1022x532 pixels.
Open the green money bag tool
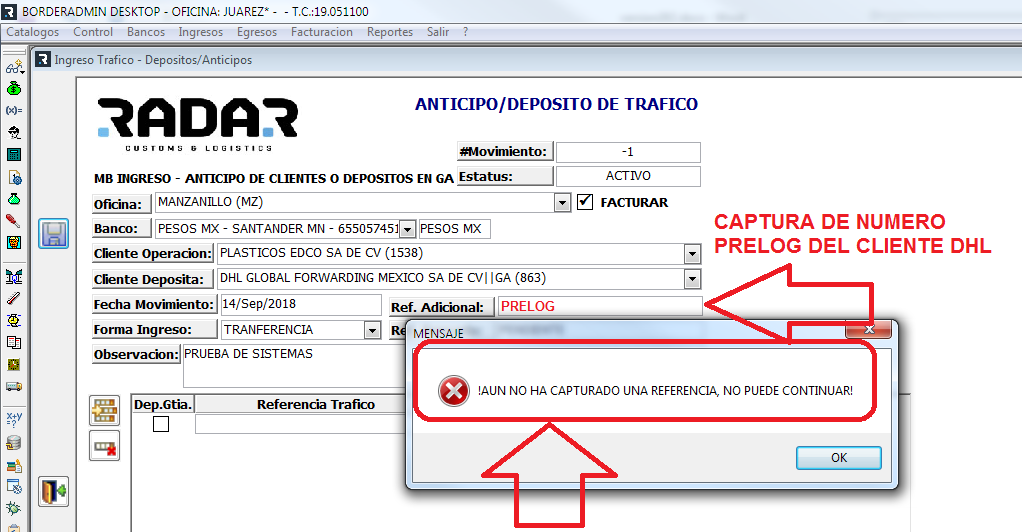tap(14, 89)
